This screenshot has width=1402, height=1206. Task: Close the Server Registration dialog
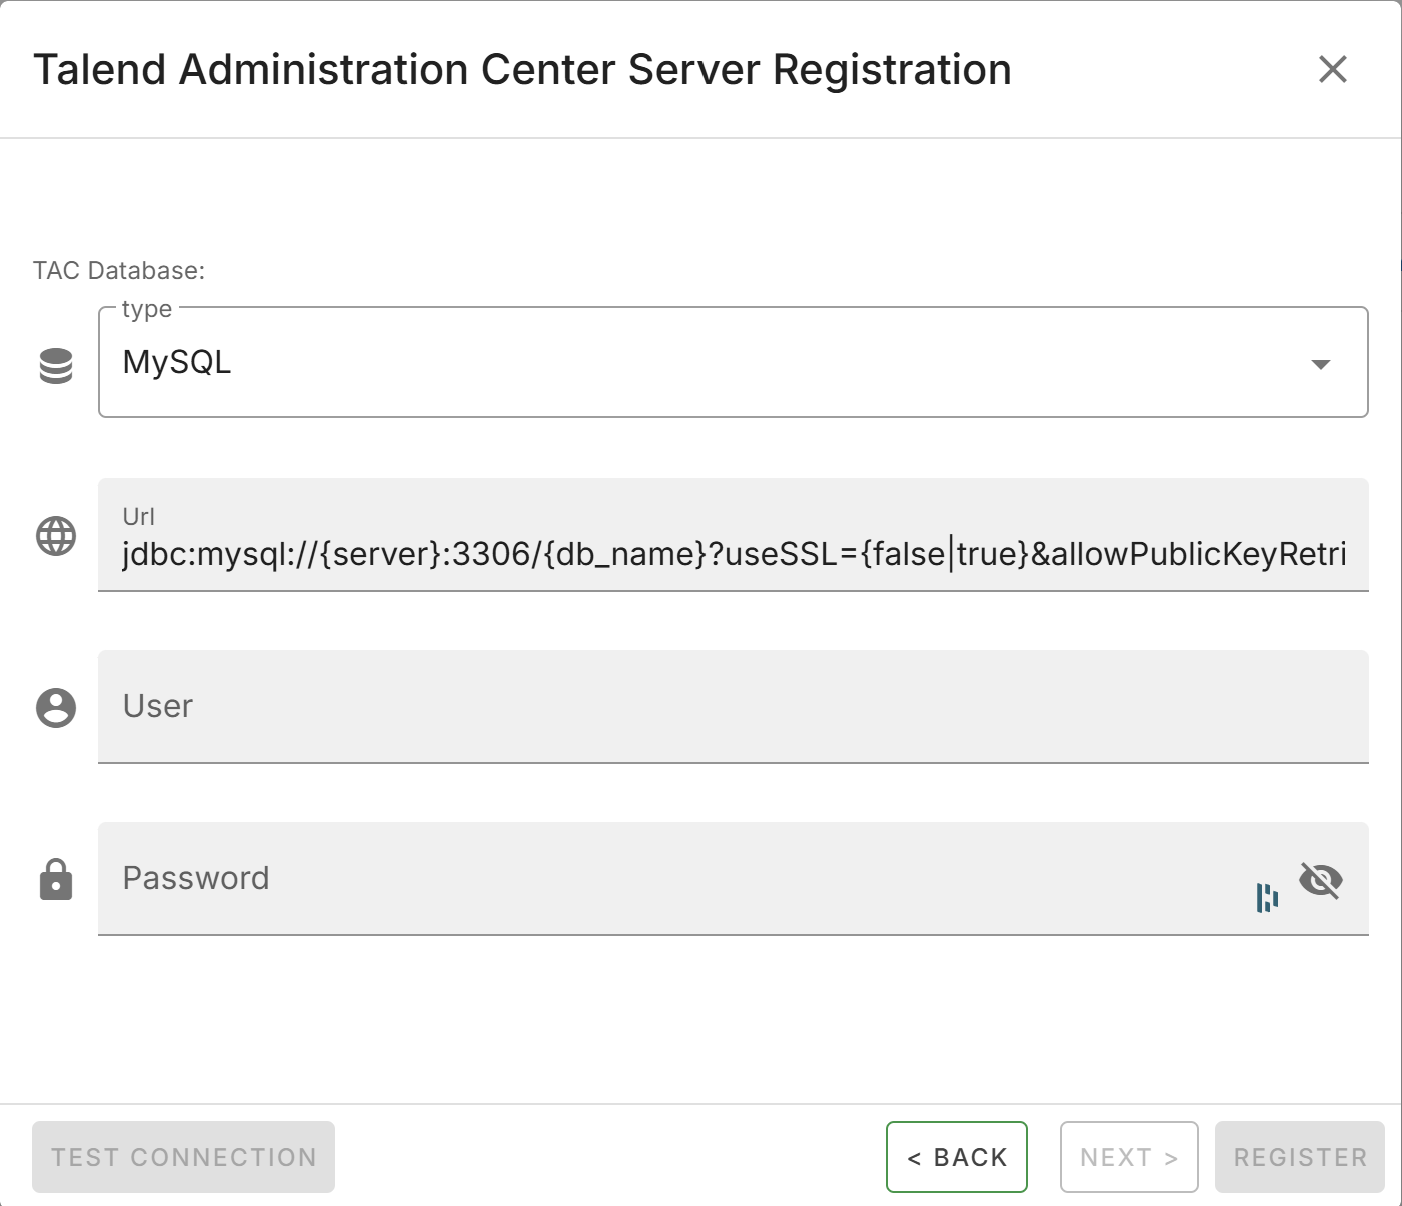tap(1332, 69)
